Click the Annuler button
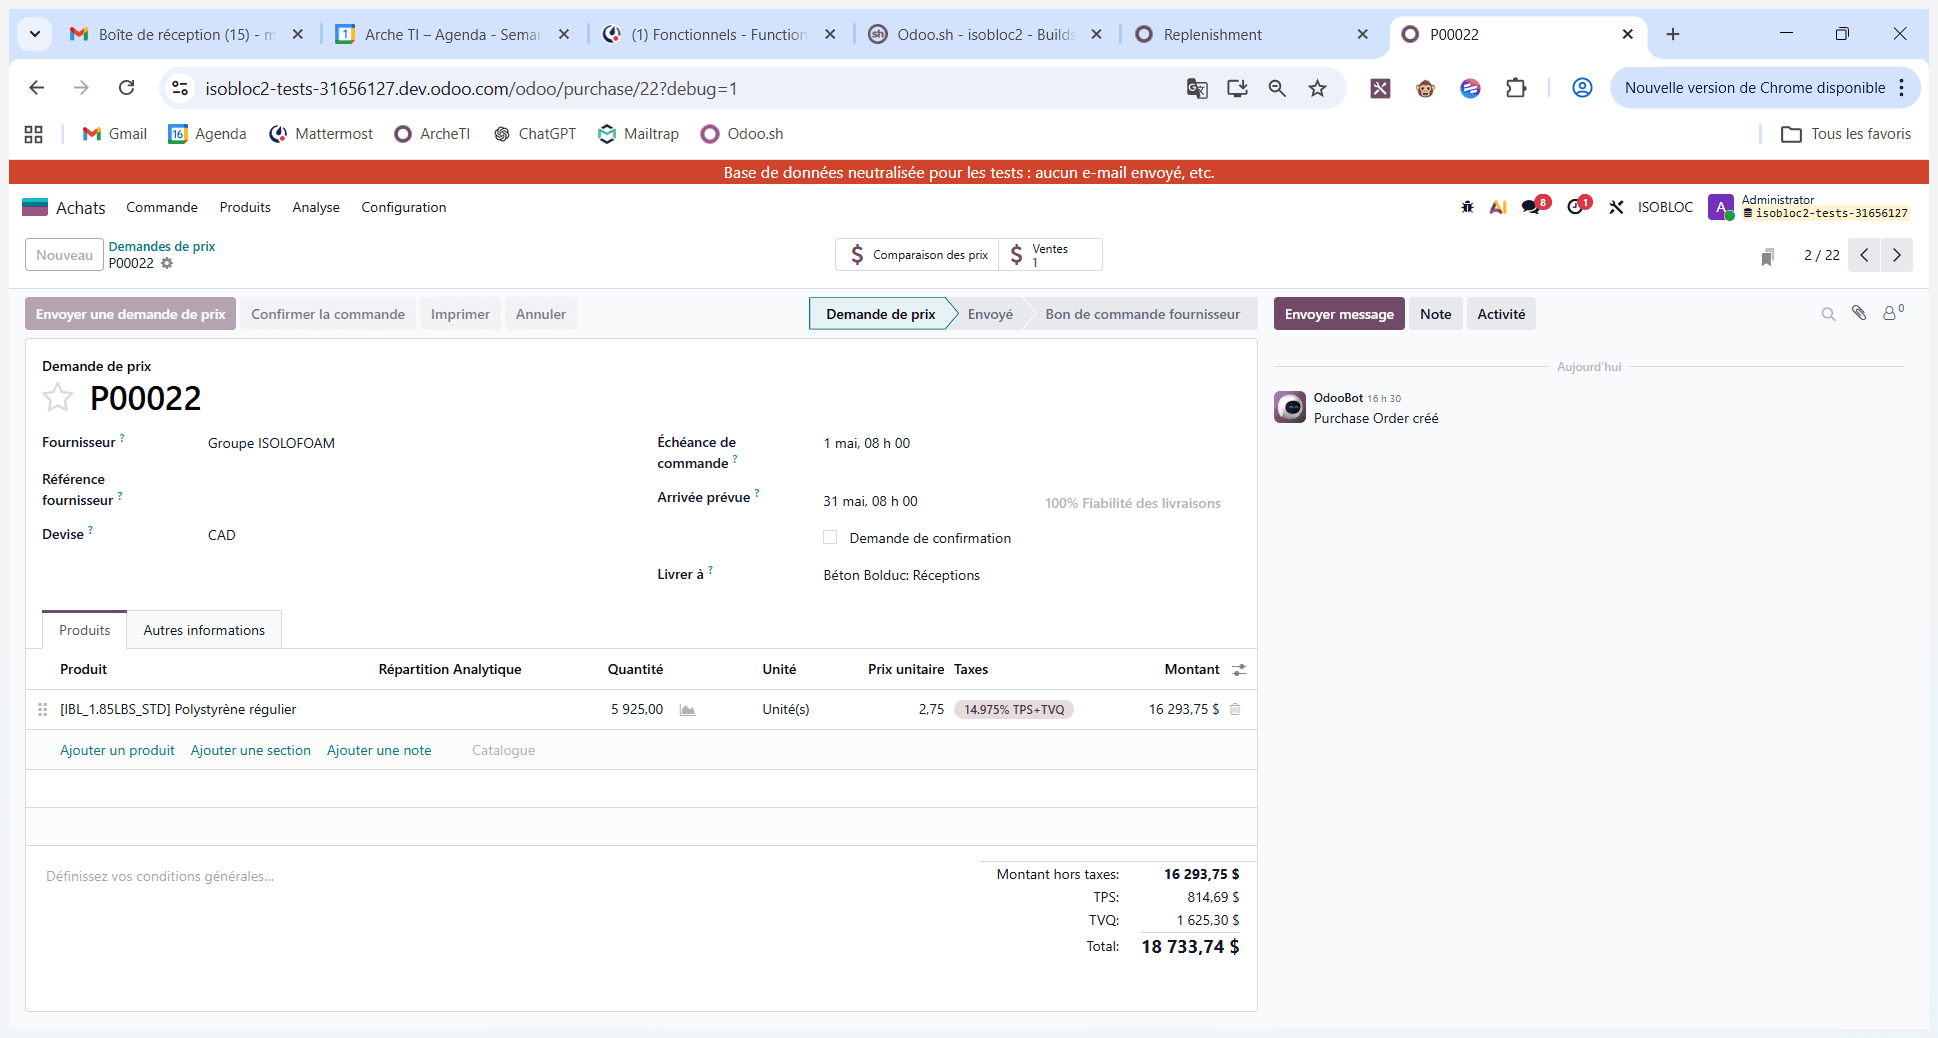 (x=540, y=314)
